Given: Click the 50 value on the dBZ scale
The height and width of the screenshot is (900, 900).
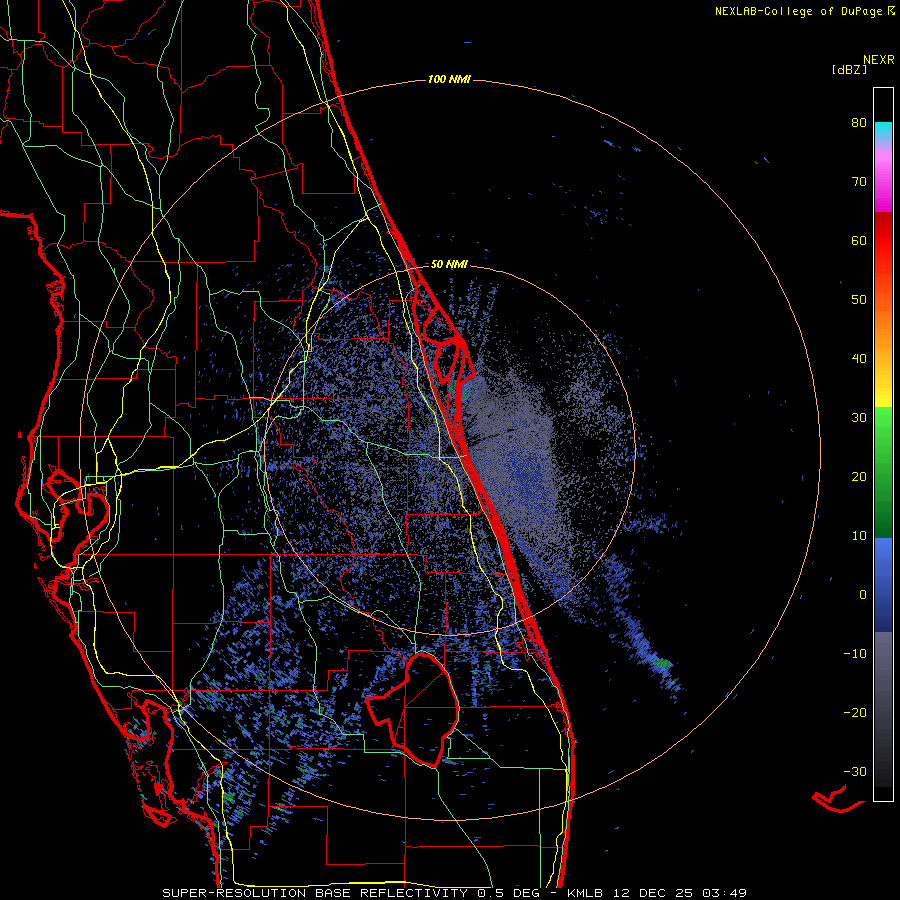Looking at the screenshot, I should click(x=859, y=300).
